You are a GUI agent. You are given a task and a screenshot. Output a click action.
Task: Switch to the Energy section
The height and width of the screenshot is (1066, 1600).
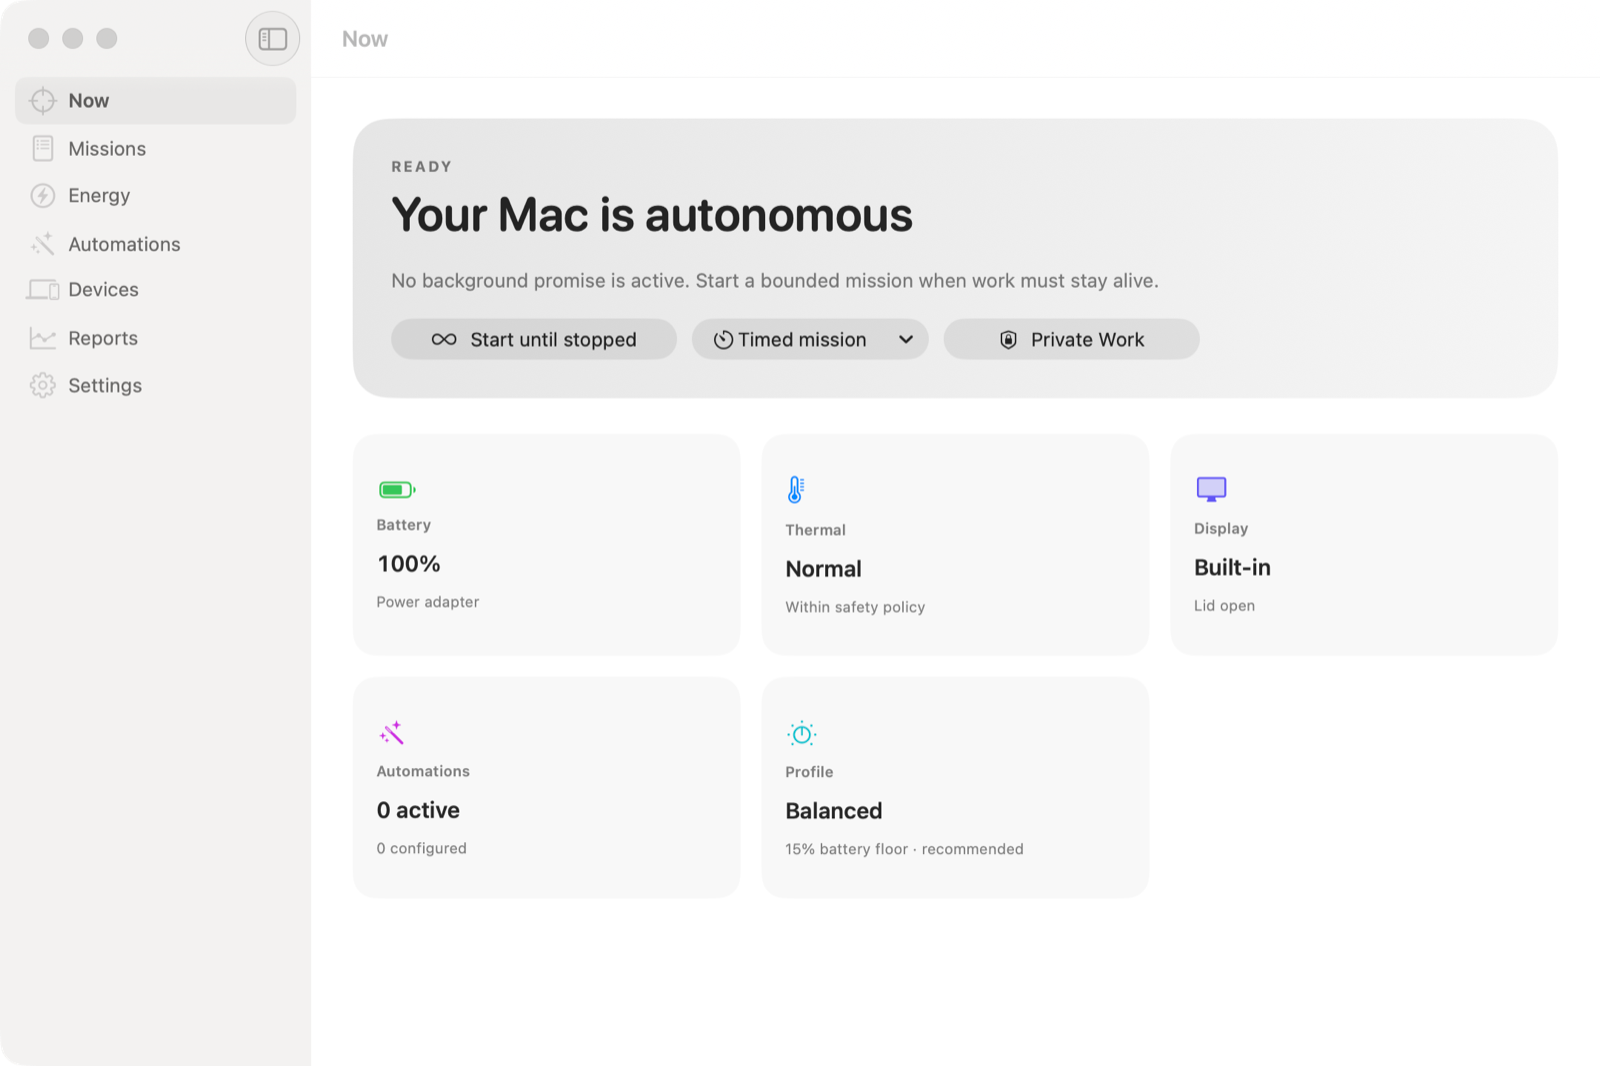[x=156, y=196]
